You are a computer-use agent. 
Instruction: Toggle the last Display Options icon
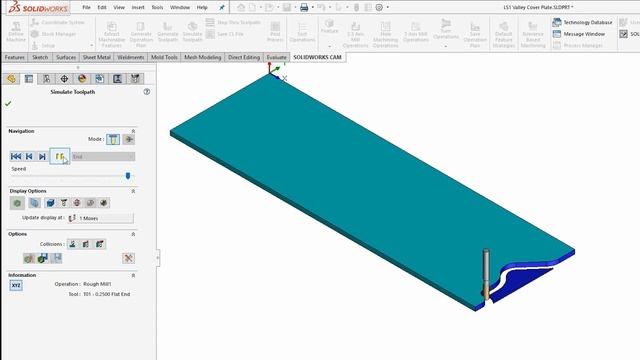point(104,203)
